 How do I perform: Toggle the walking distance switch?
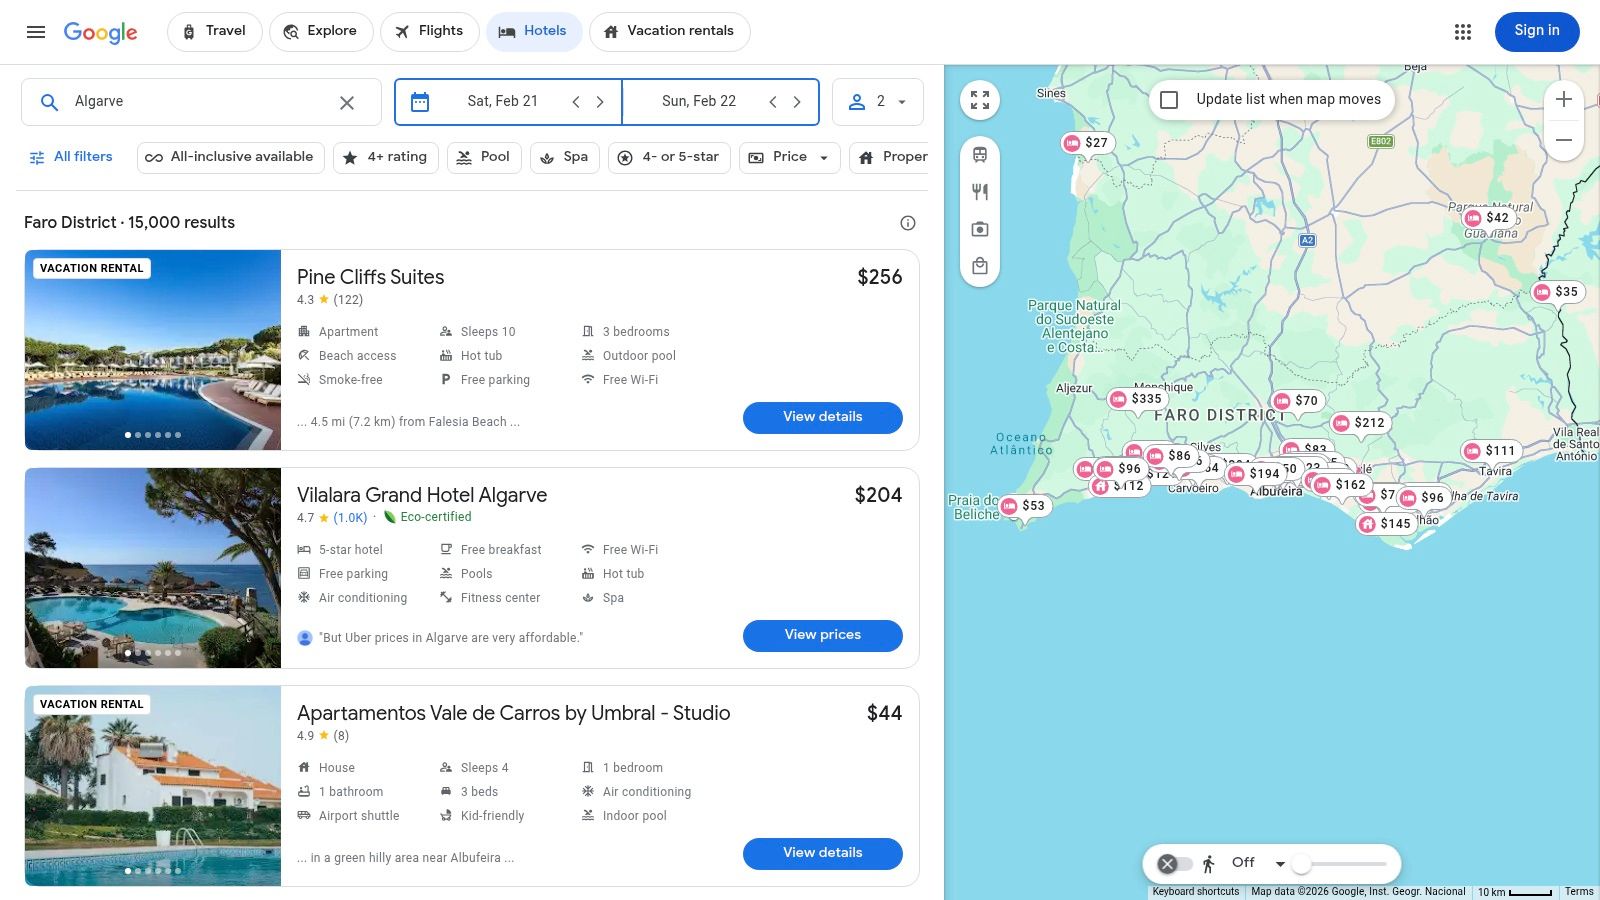pos(1175,864)
